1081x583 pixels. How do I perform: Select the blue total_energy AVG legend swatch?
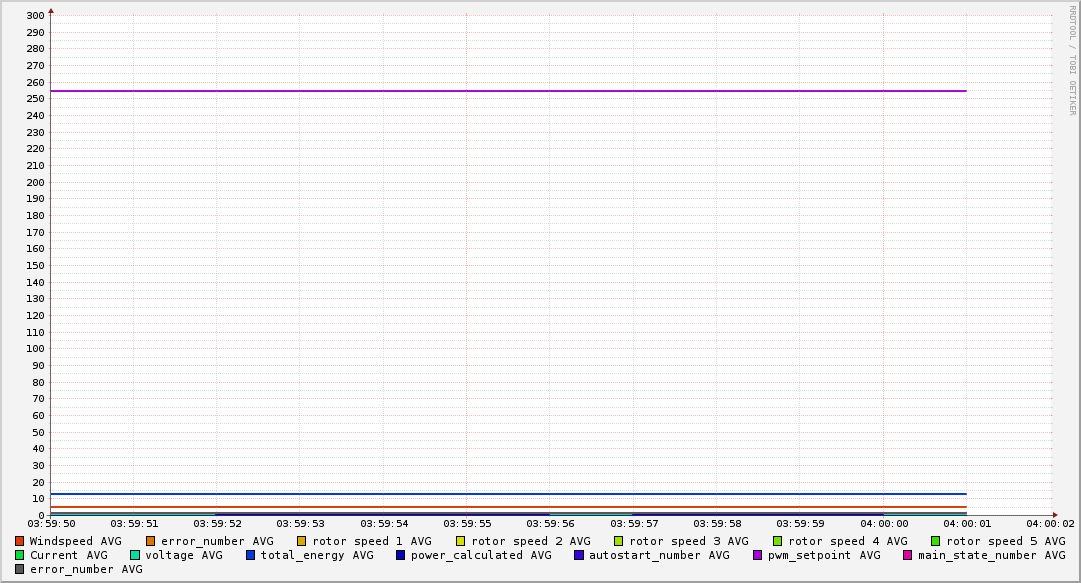250,555
